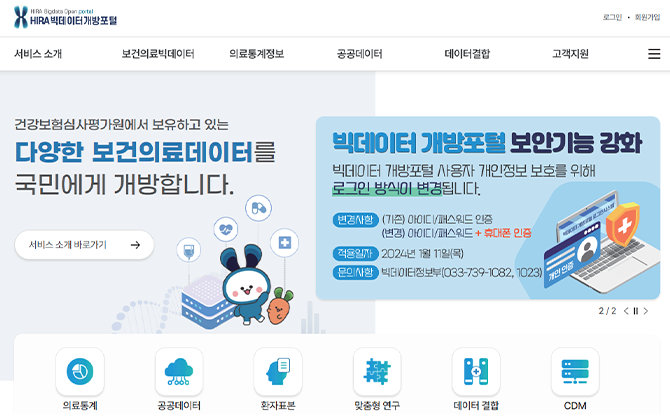Click the 서비스 소개 바로가기 button
This screenshot has height=420, width=670.
[84, 245]
